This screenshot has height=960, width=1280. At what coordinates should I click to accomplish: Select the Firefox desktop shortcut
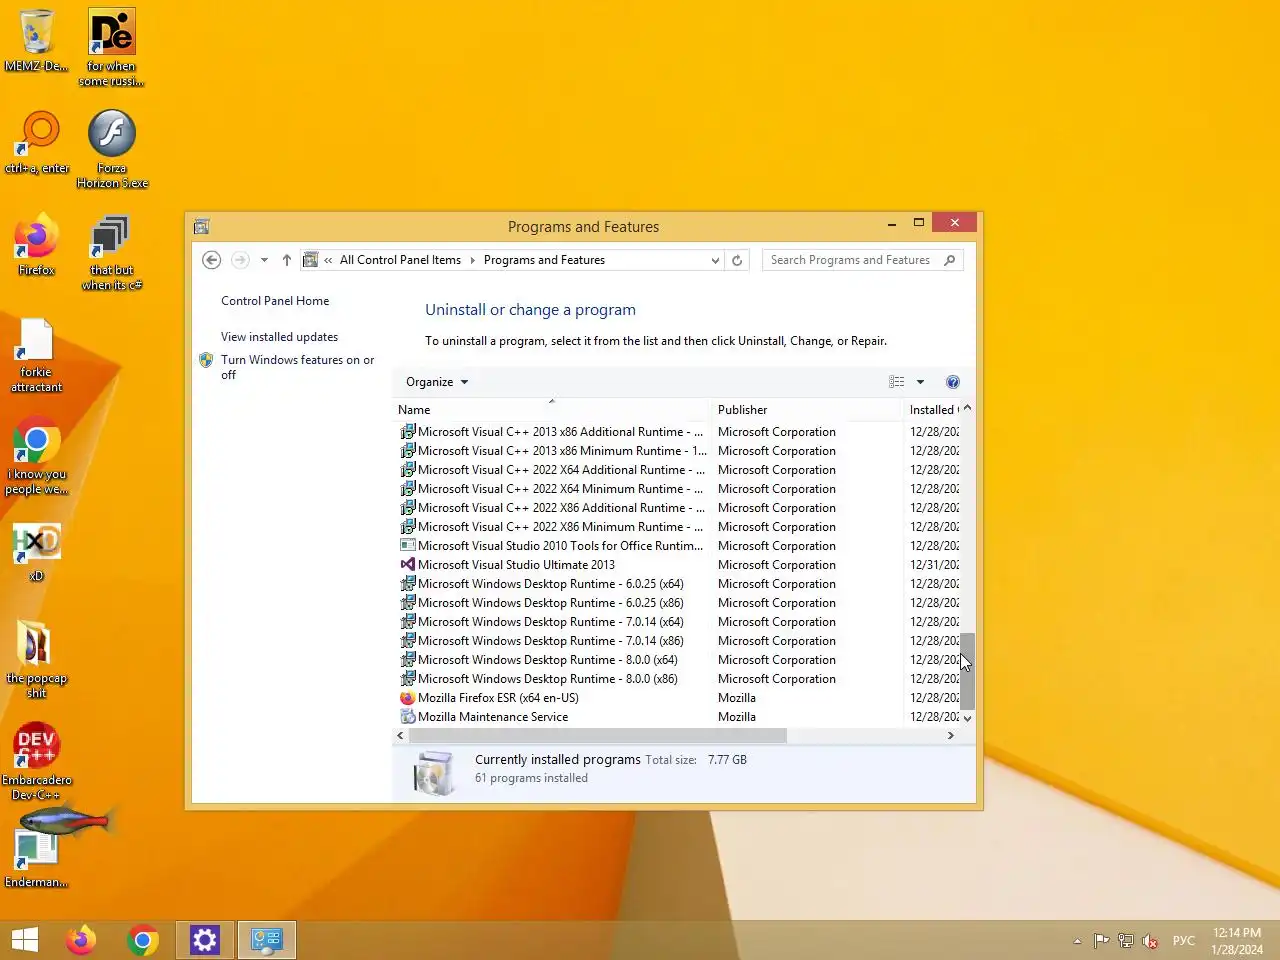(x=36, y=244)
